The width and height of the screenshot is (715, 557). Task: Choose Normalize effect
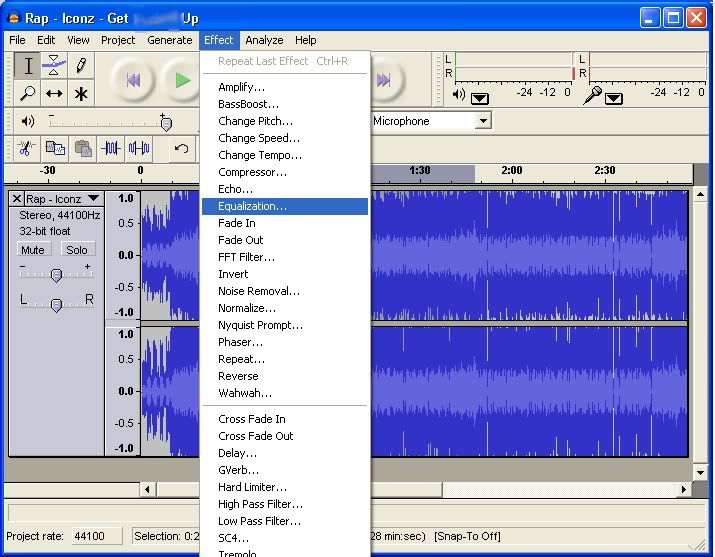(285, 308)
